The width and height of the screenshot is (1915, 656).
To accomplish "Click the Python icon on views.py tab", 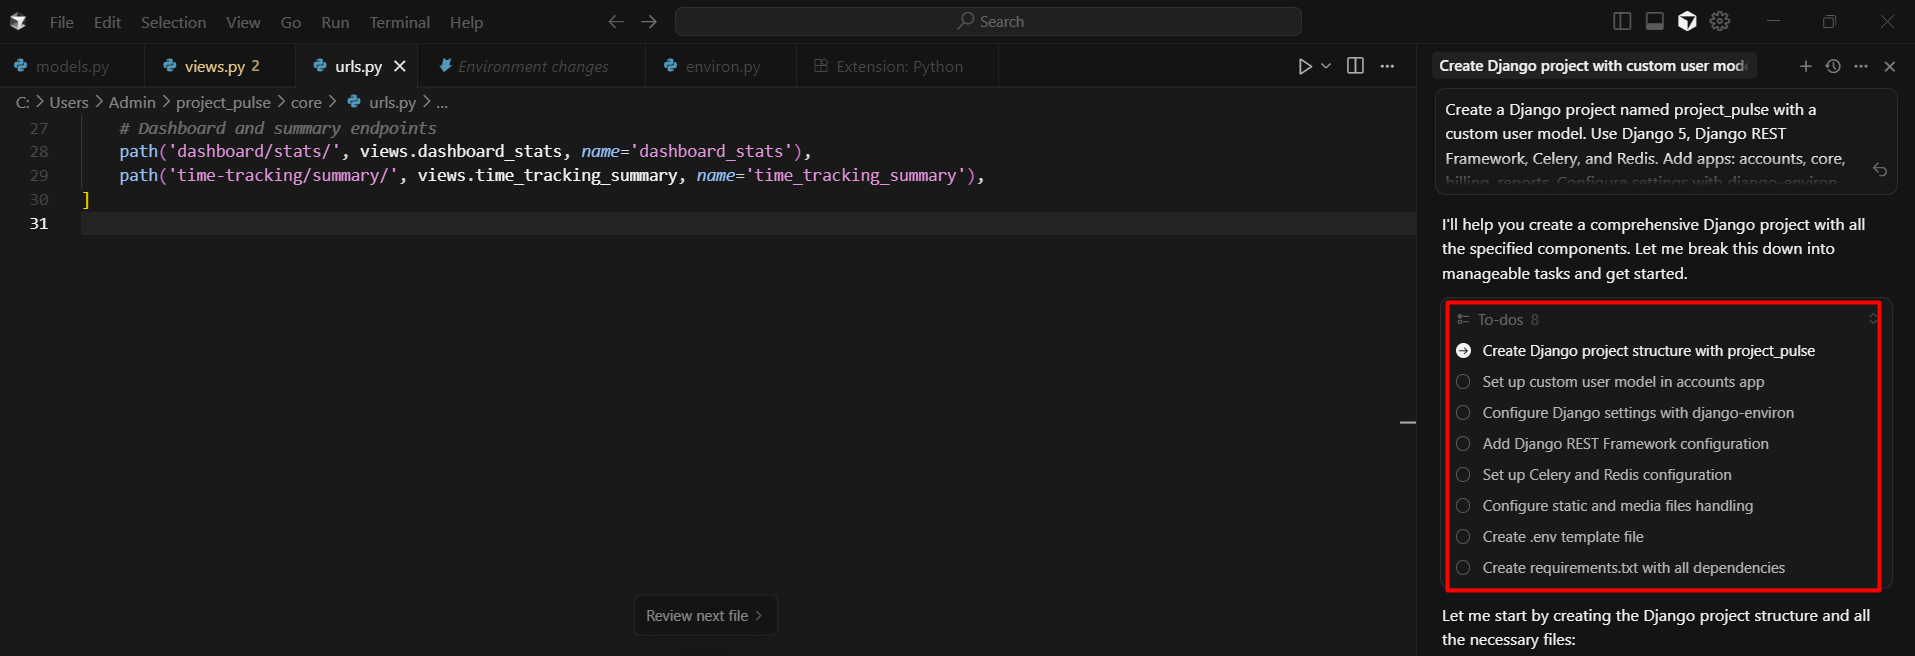I will [x=170, y=66].
